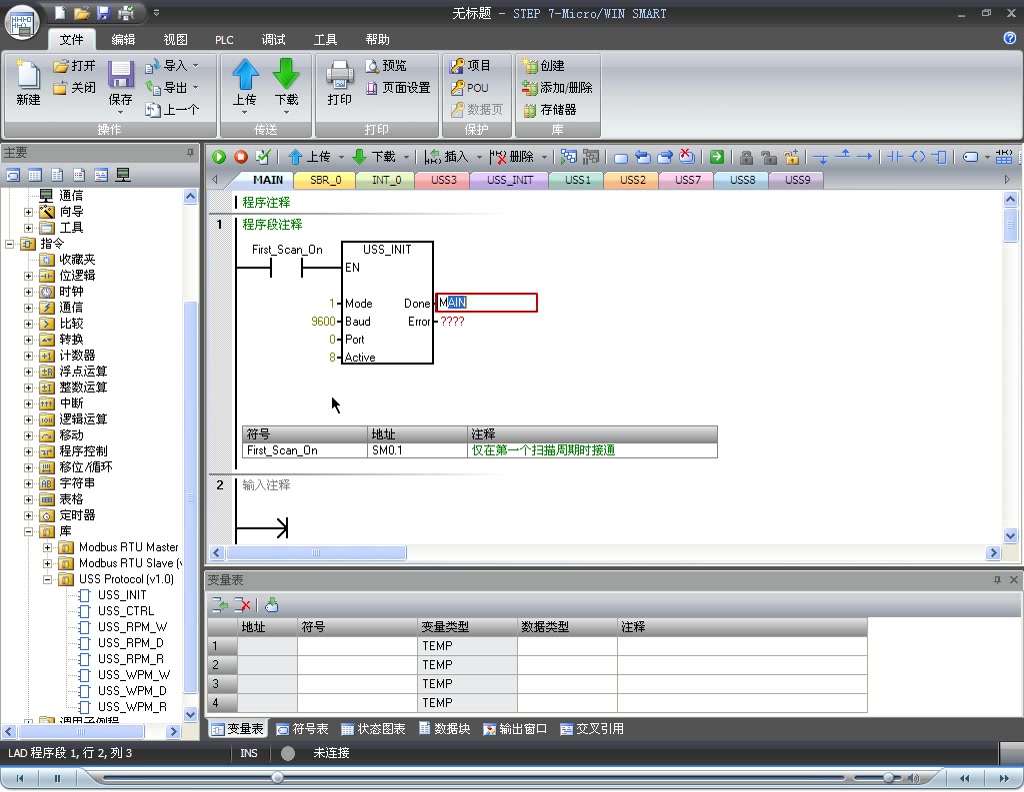Open POU protection settings in the ribbon
The height and width of the screenshot is (792, 1024).
pos(470,85)
